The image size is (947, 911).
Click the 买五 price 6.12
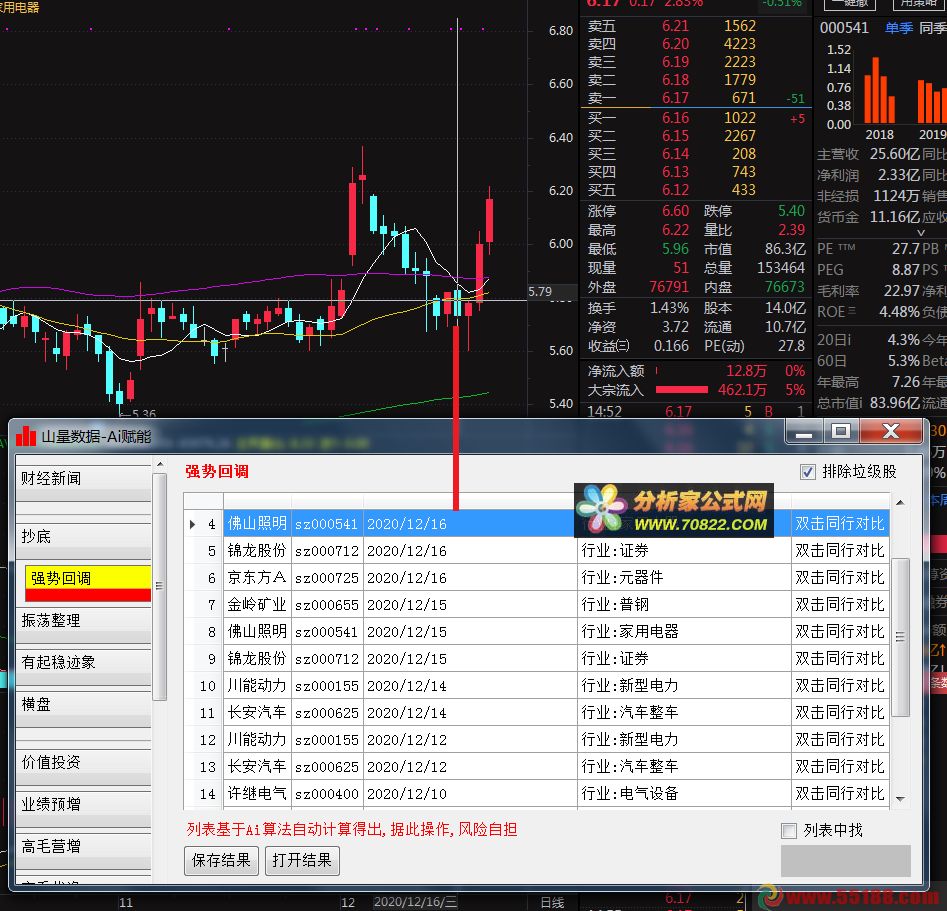pos(675,190)
